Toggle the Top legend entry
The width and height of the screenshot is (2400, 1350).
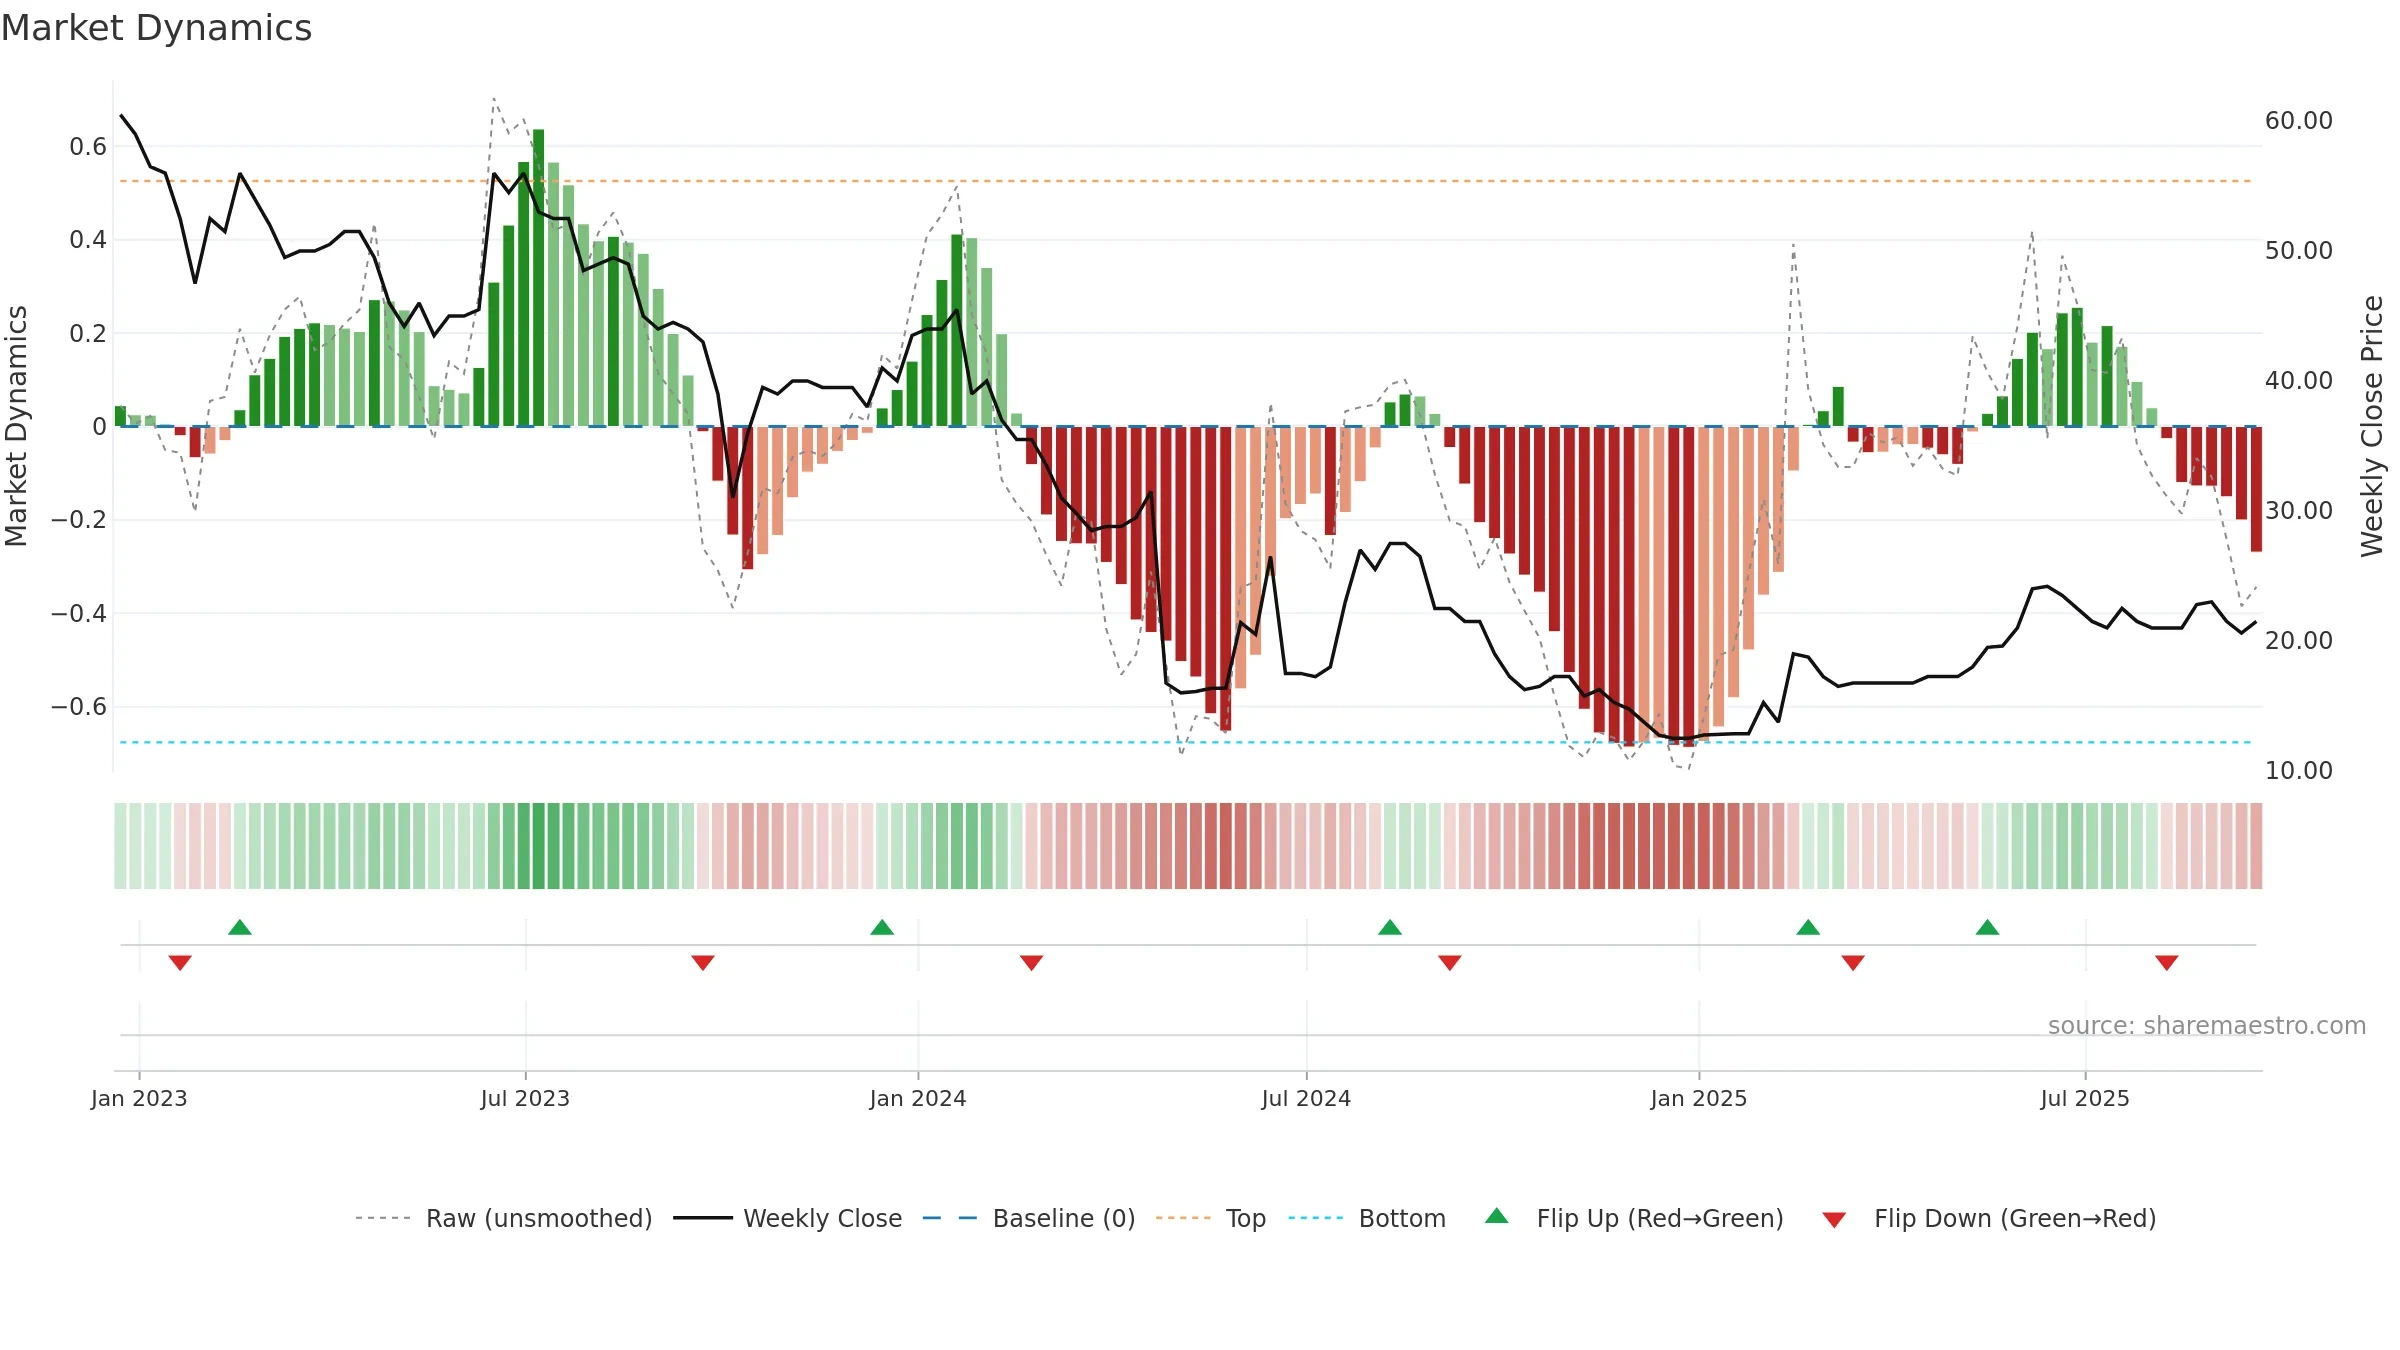pos(1210,1218)
